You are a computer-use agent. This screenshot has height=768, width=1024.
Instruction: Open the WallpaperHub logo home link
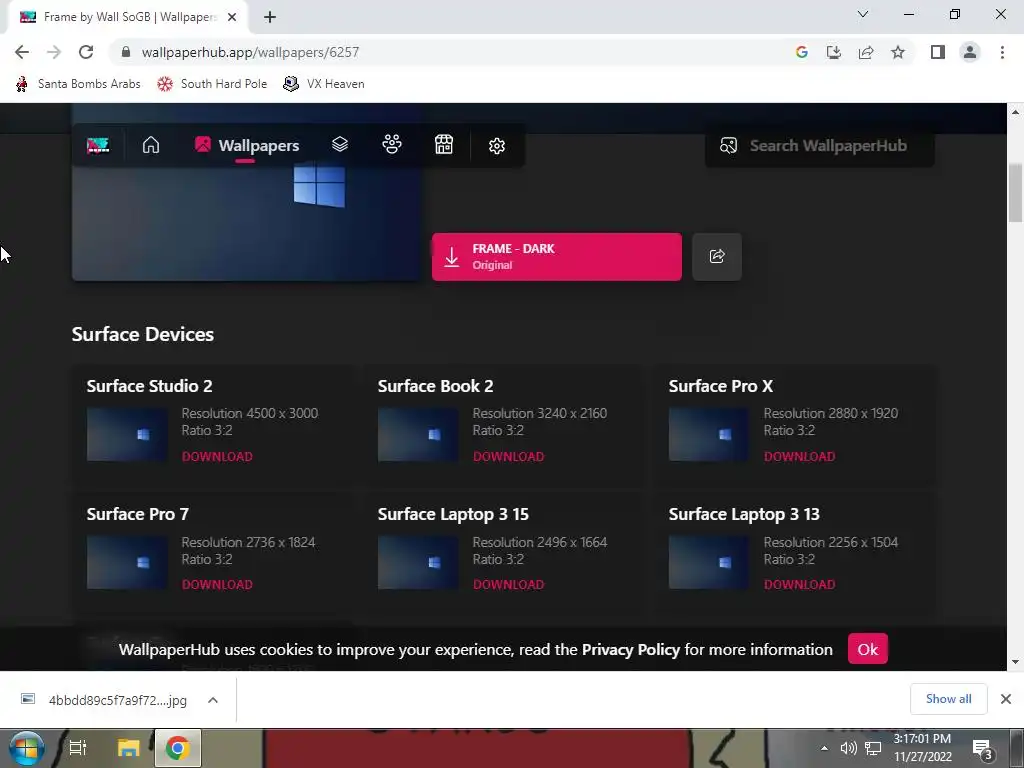point(98,145)
